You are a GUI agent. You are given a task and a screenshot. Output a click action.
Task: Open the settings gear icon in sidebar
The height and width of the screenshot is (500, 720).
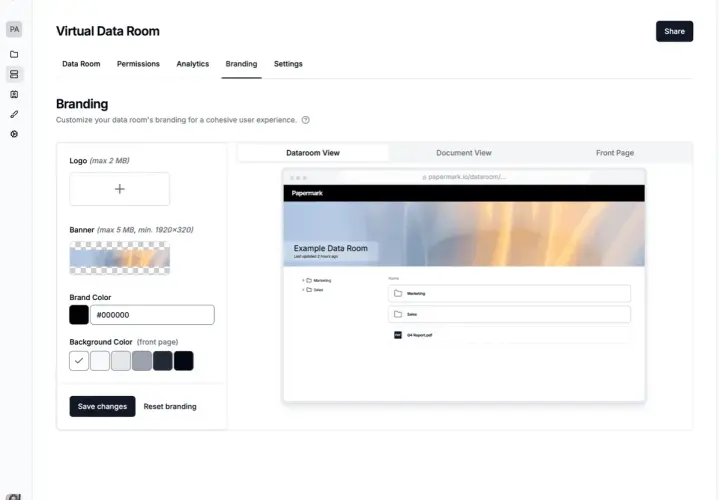click(x=14, y=134)
